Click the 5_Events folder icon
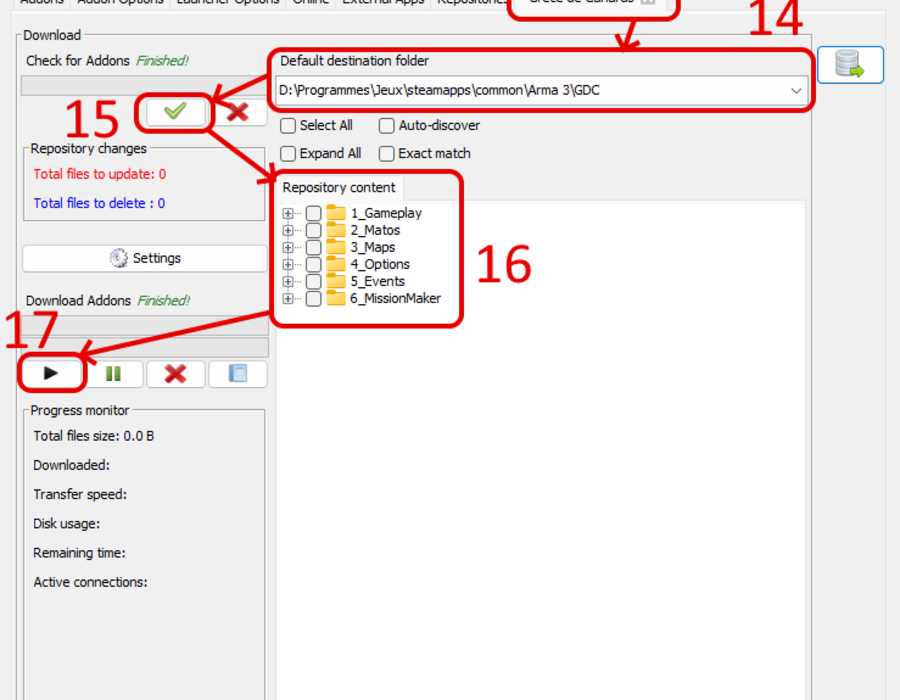900x700 pixels. (x=336, y=281)
